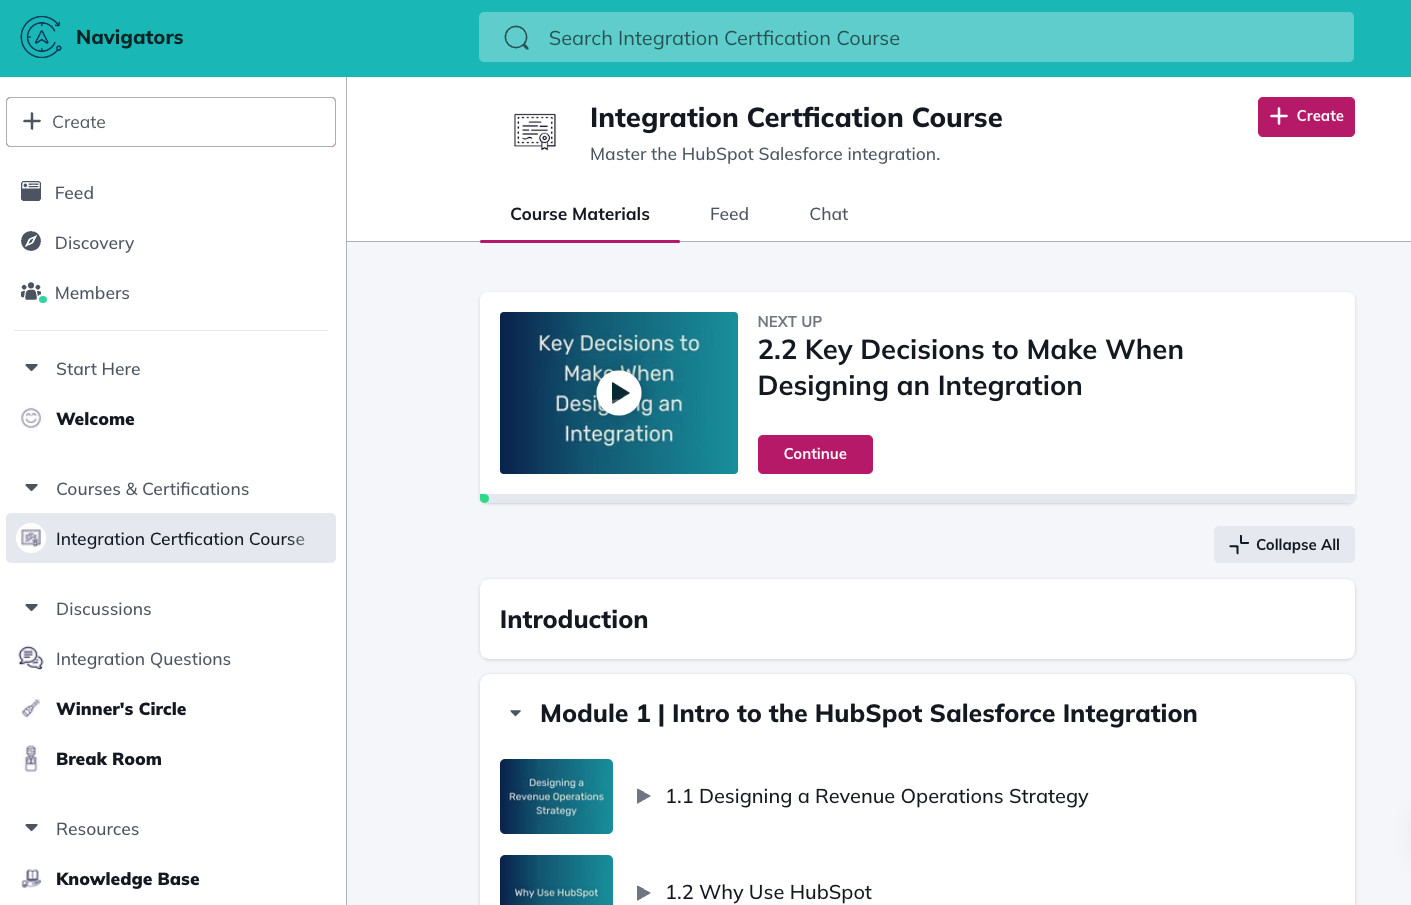Open lesson 1.1 Designing a Revenue Operations Strategy
Screen dimensions: 1411x905
pyautogui.click(x=877, y=796)
